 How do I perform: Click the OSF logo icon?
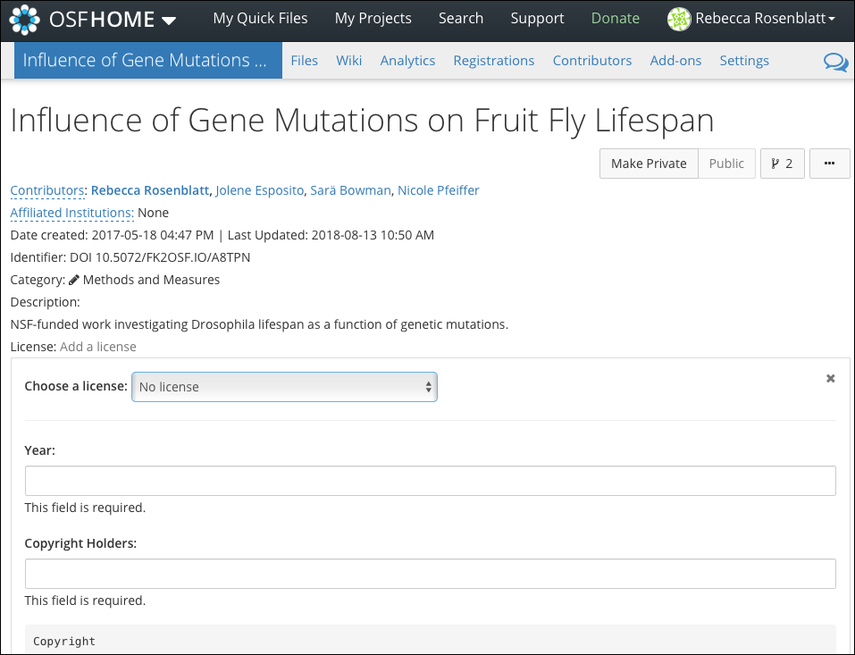pyautogui.click(x=25, y=19)
